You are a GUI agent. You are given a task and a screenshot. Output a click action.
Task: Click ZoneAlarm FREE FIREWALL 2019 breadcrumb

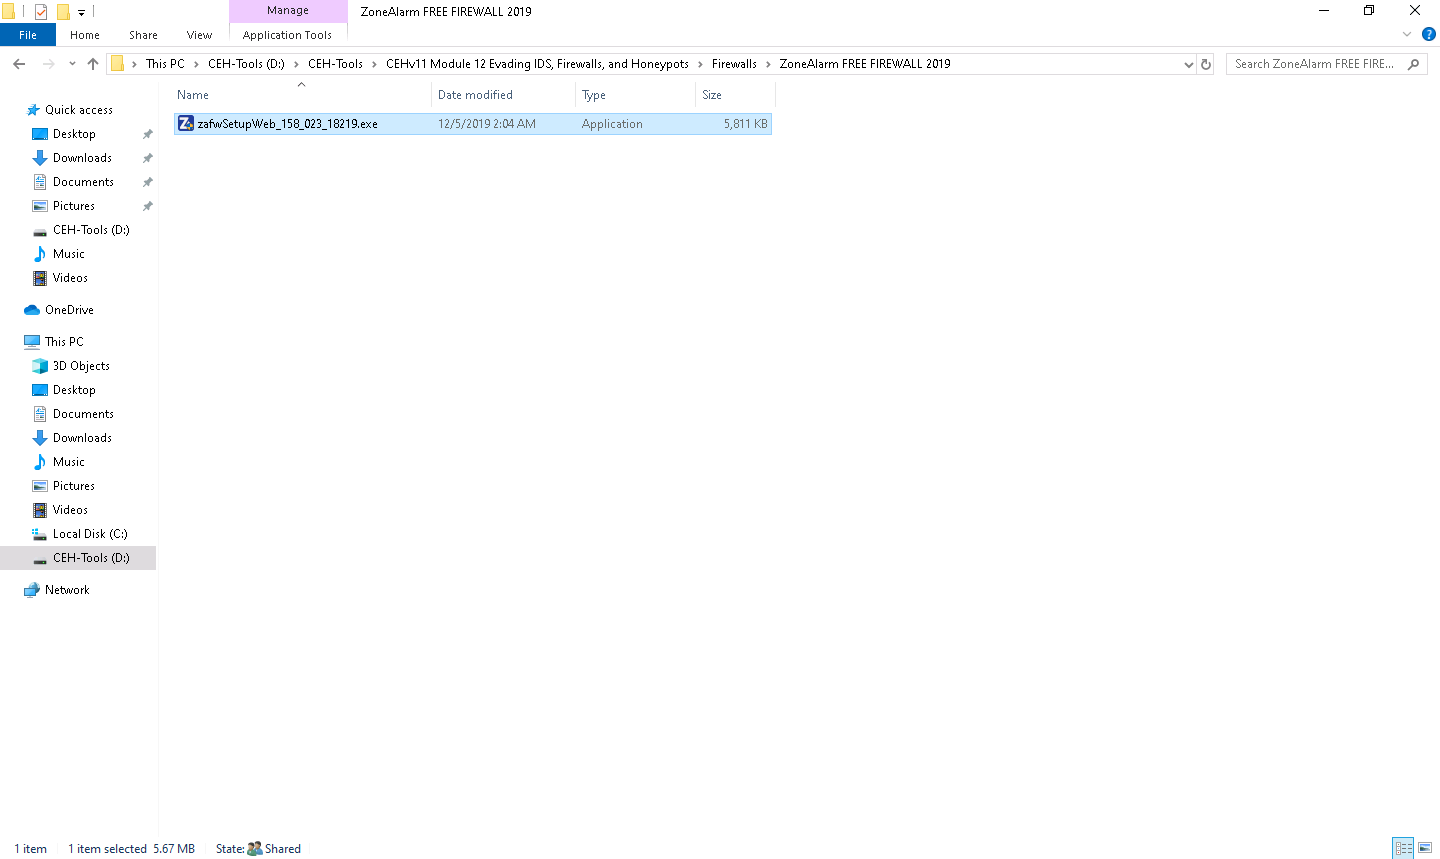(x=865, y=64)
